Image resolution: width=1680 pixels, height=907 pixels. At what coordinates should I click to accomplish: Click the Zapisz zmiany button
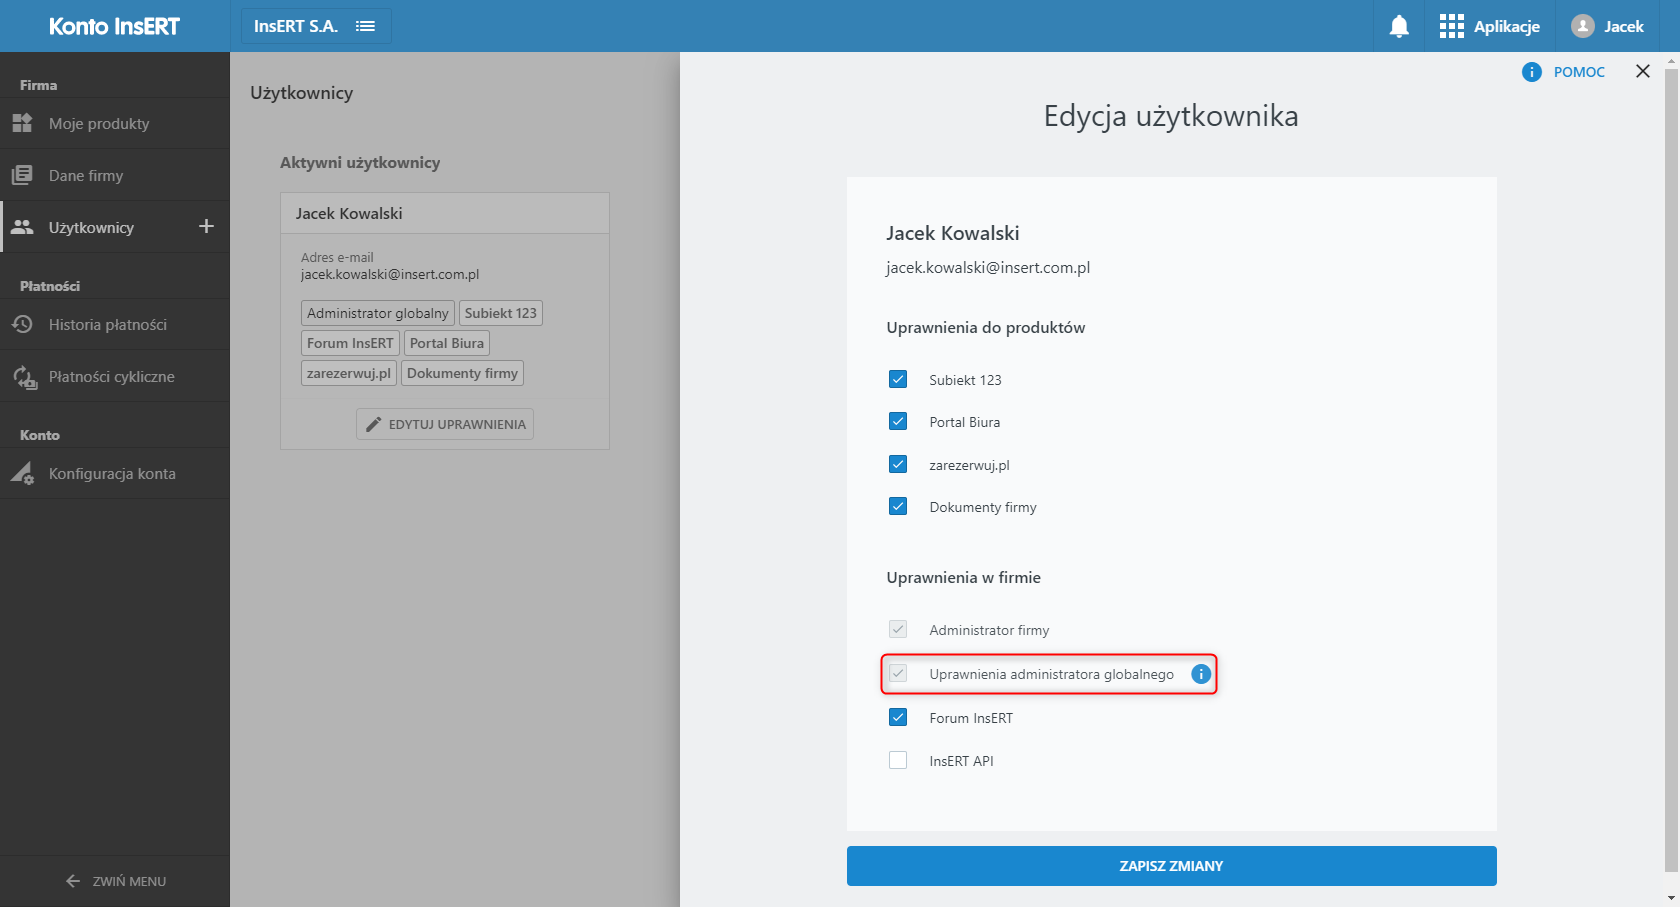[1171, 866]
